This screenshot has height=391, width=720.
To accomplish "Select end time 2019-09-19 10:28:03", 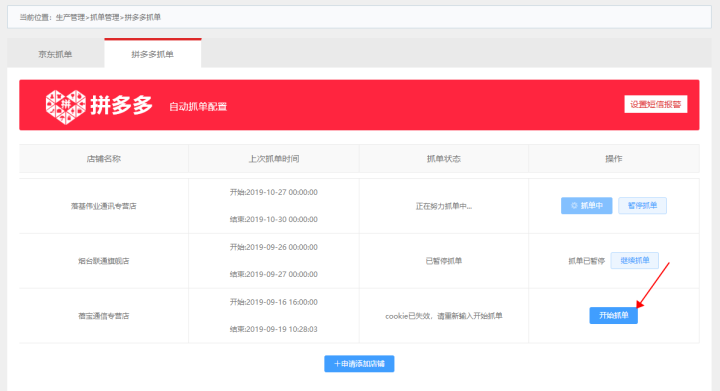I will tap(274, 329).
